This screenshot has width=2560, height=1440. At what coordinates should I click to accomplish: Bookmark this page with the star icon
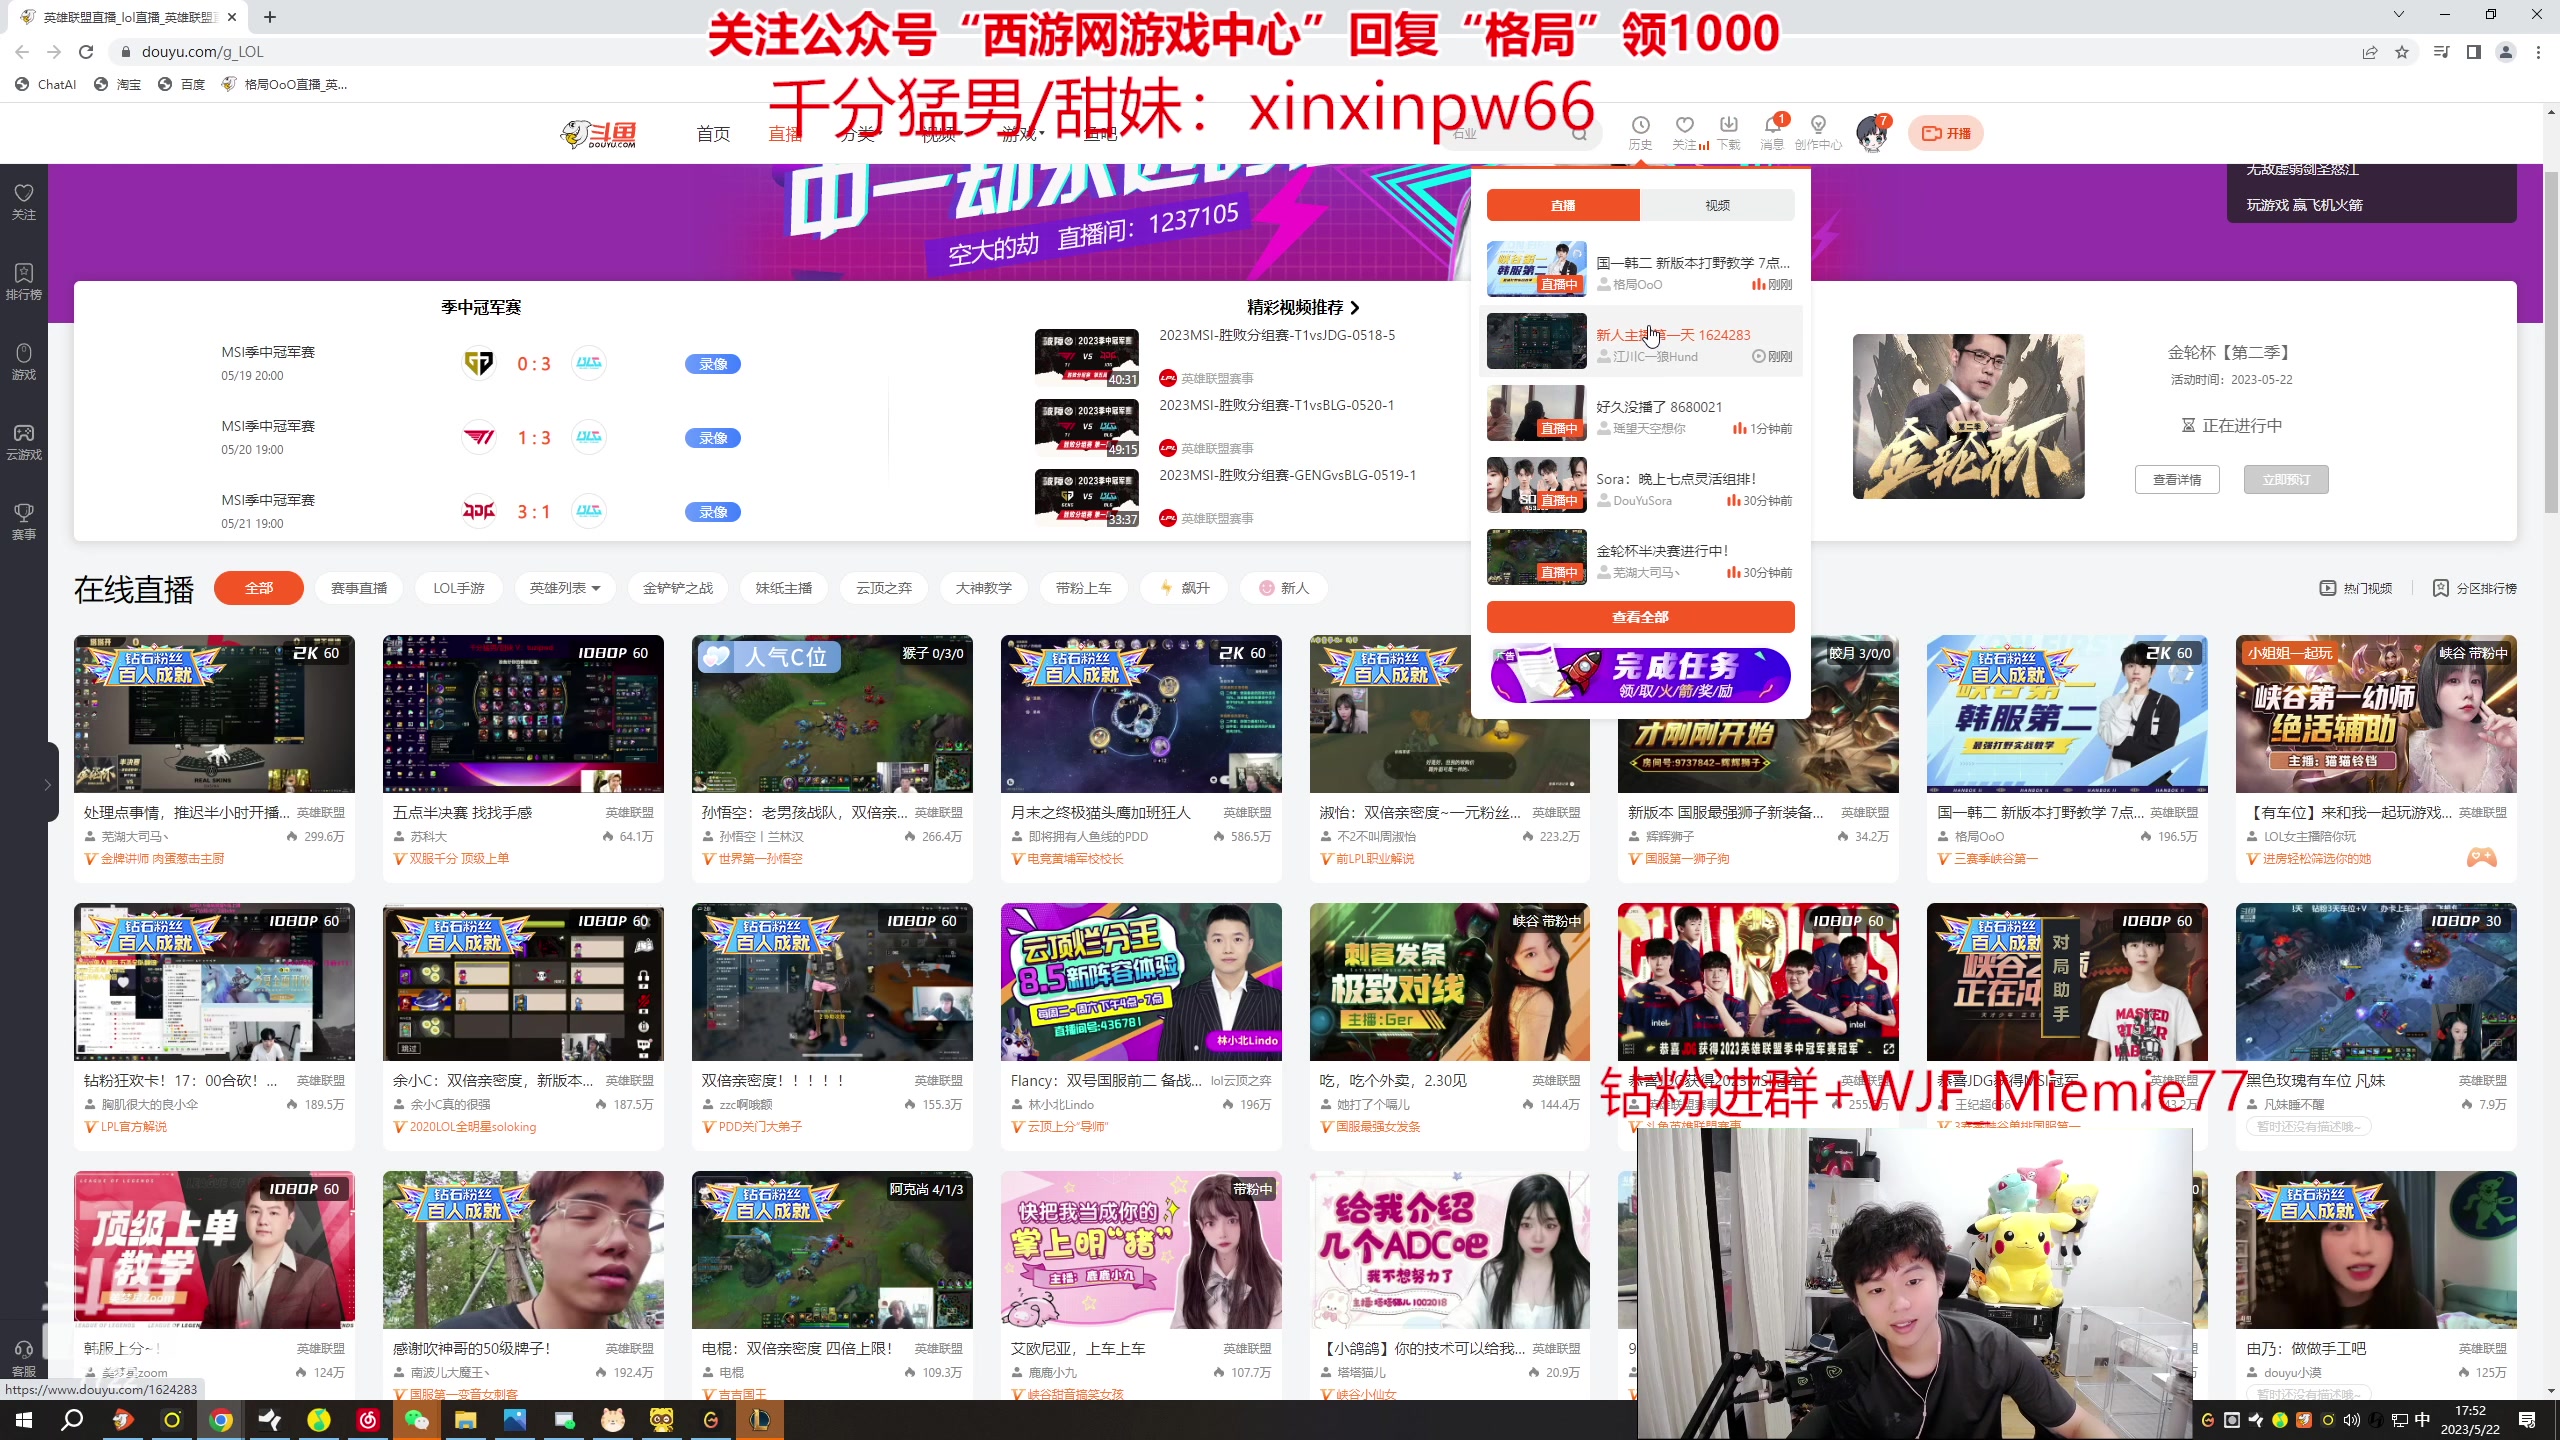point(2402,52)
